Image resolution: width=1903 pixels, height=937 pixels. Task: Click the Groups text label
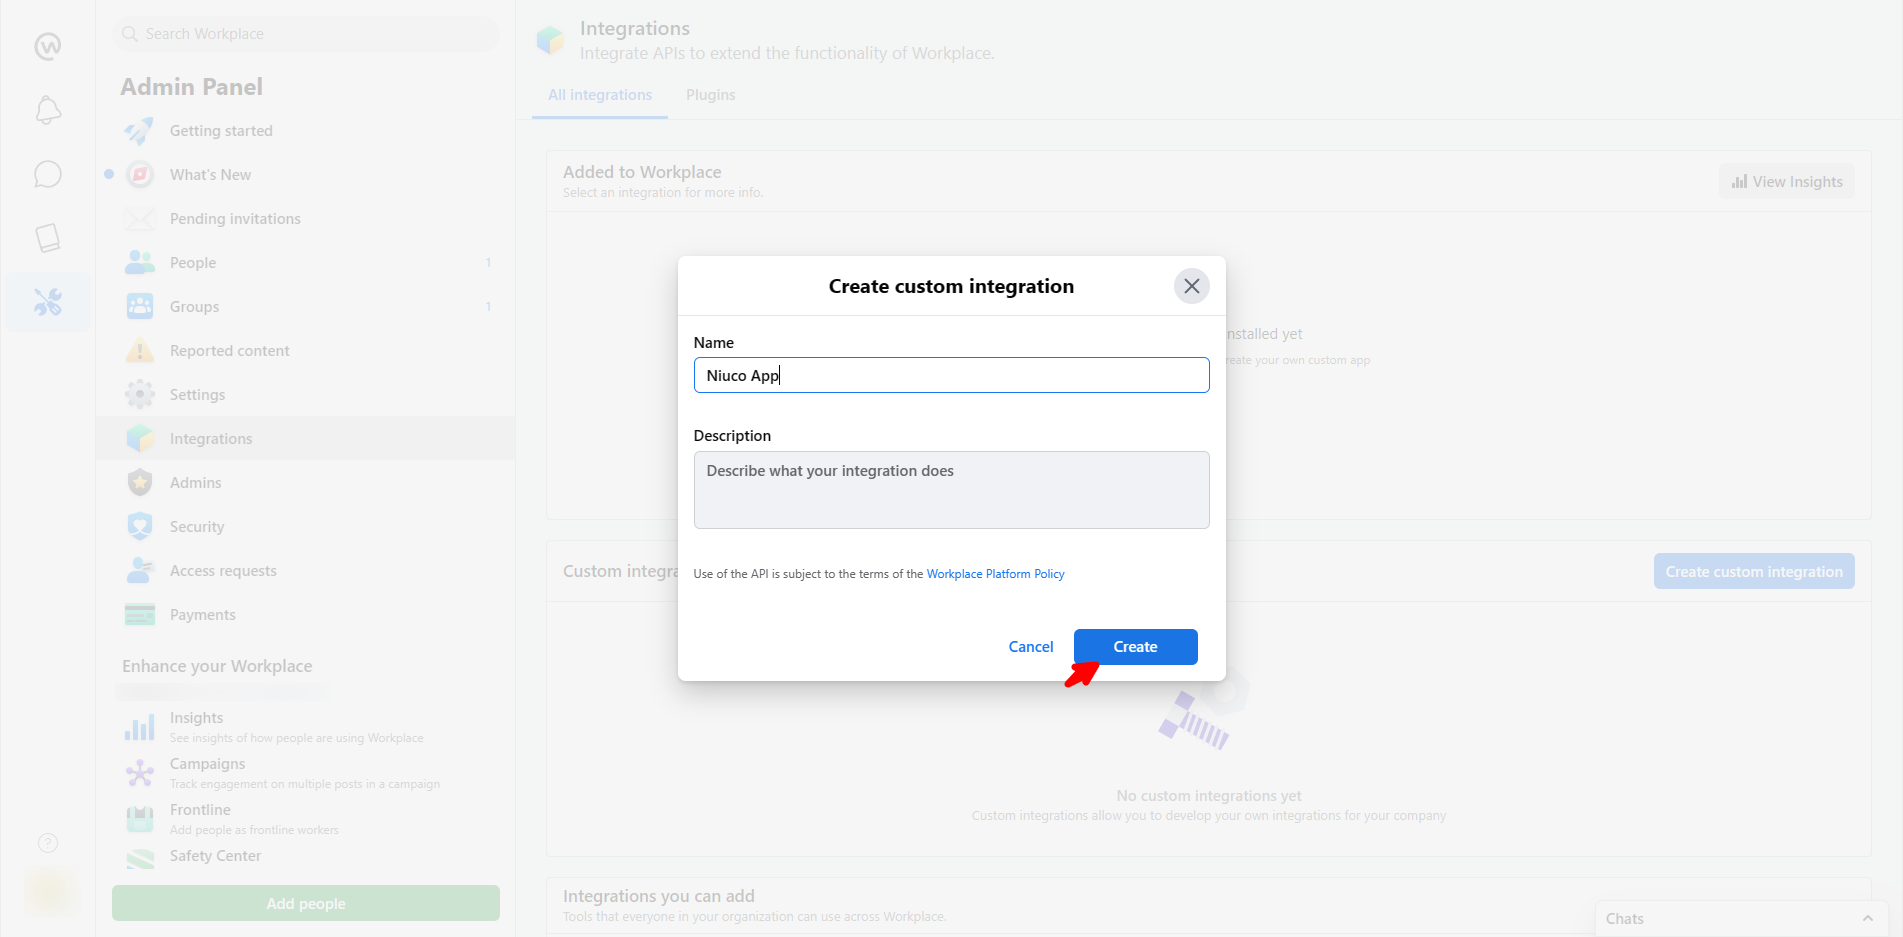(x=194, y=307)
